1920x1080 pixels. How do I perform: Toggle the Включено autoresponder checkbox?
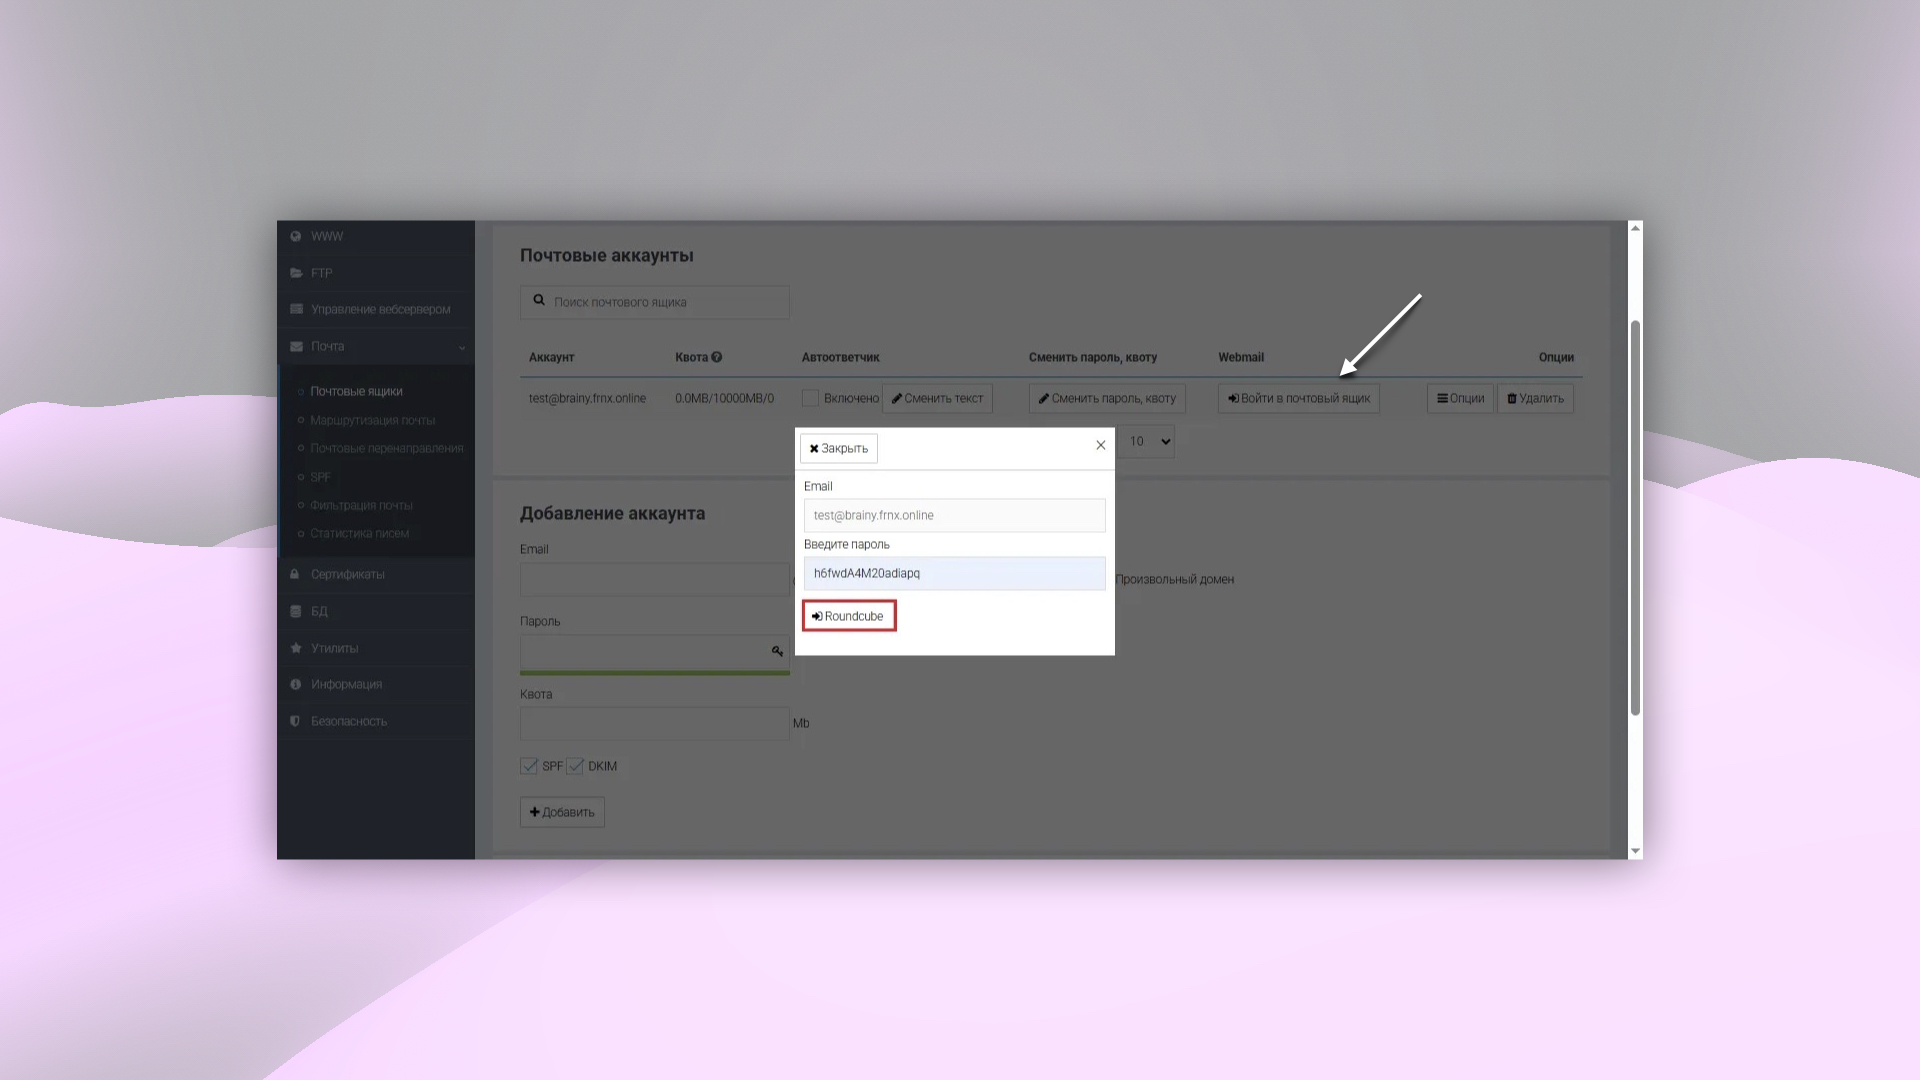coord(811,398)
